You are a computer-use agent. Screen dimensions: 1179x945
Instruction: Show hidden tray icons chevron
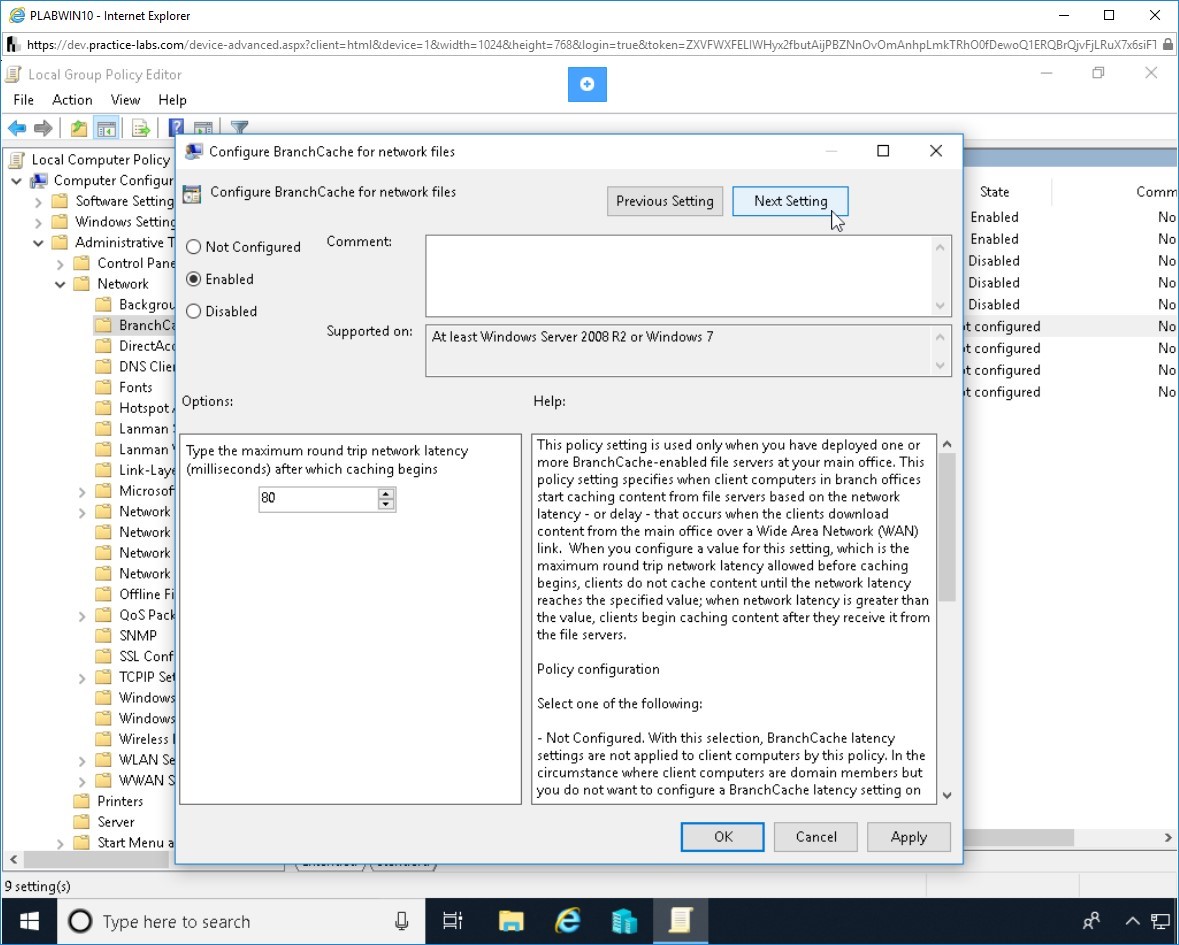[1132, 921]
